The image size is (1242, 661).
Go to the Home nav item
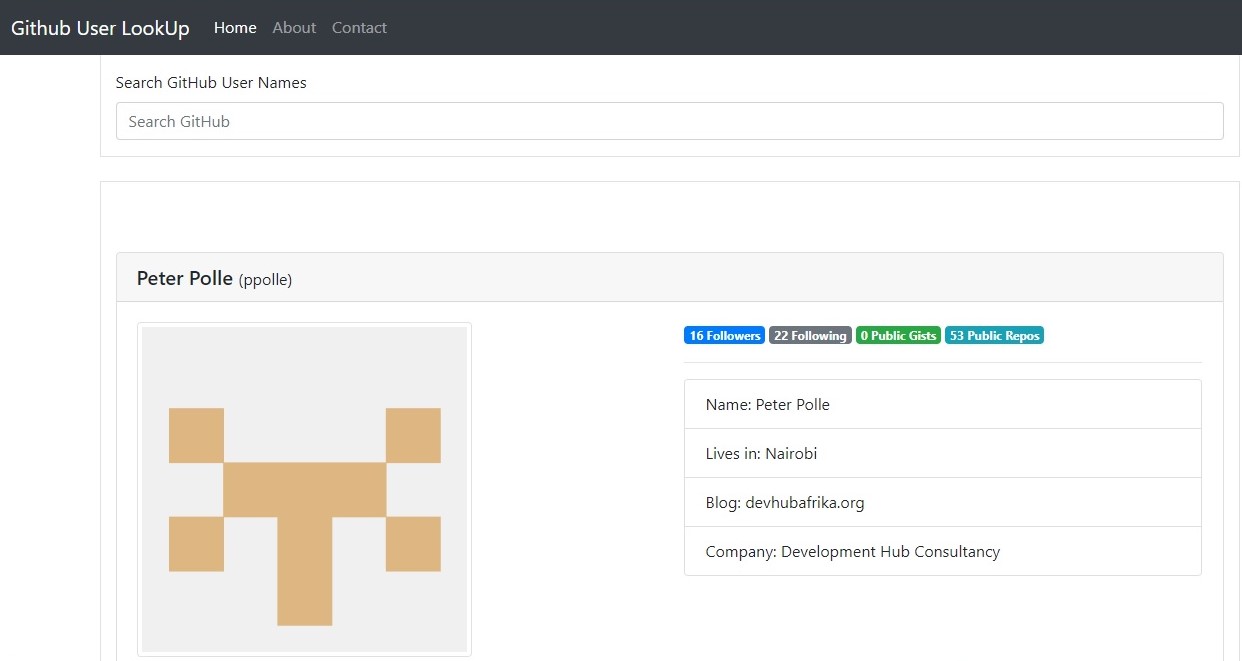pyautogui.click(x=235, y=28)
